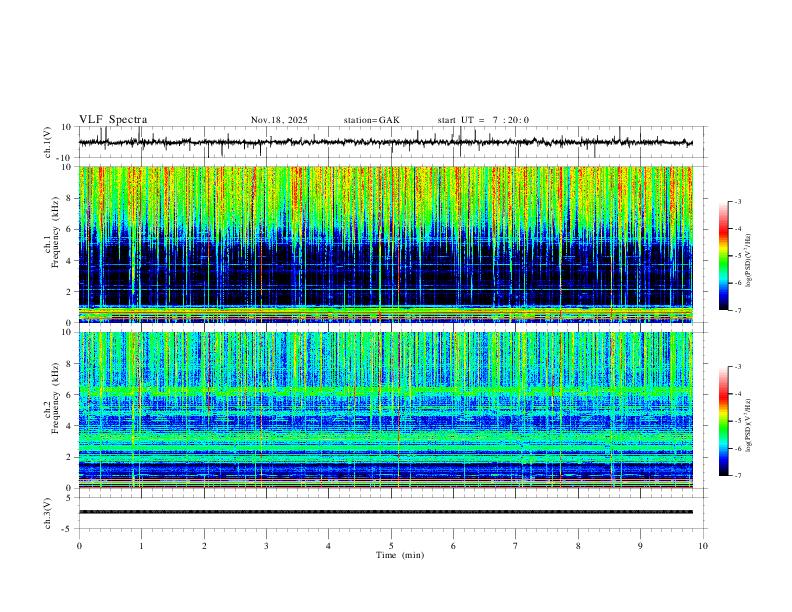Click time axis tick label '5'
The width and height of the screenshot is (792, 612).
coord(391,546)
